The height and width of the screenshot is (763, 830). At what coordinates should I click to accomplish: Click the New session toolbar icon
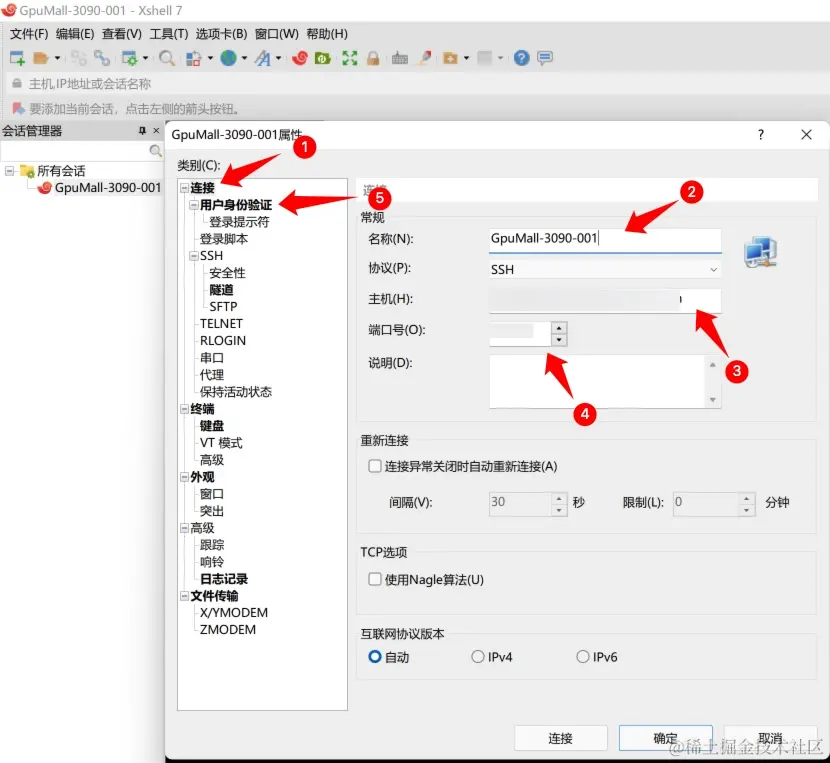[x=17, y=58]
